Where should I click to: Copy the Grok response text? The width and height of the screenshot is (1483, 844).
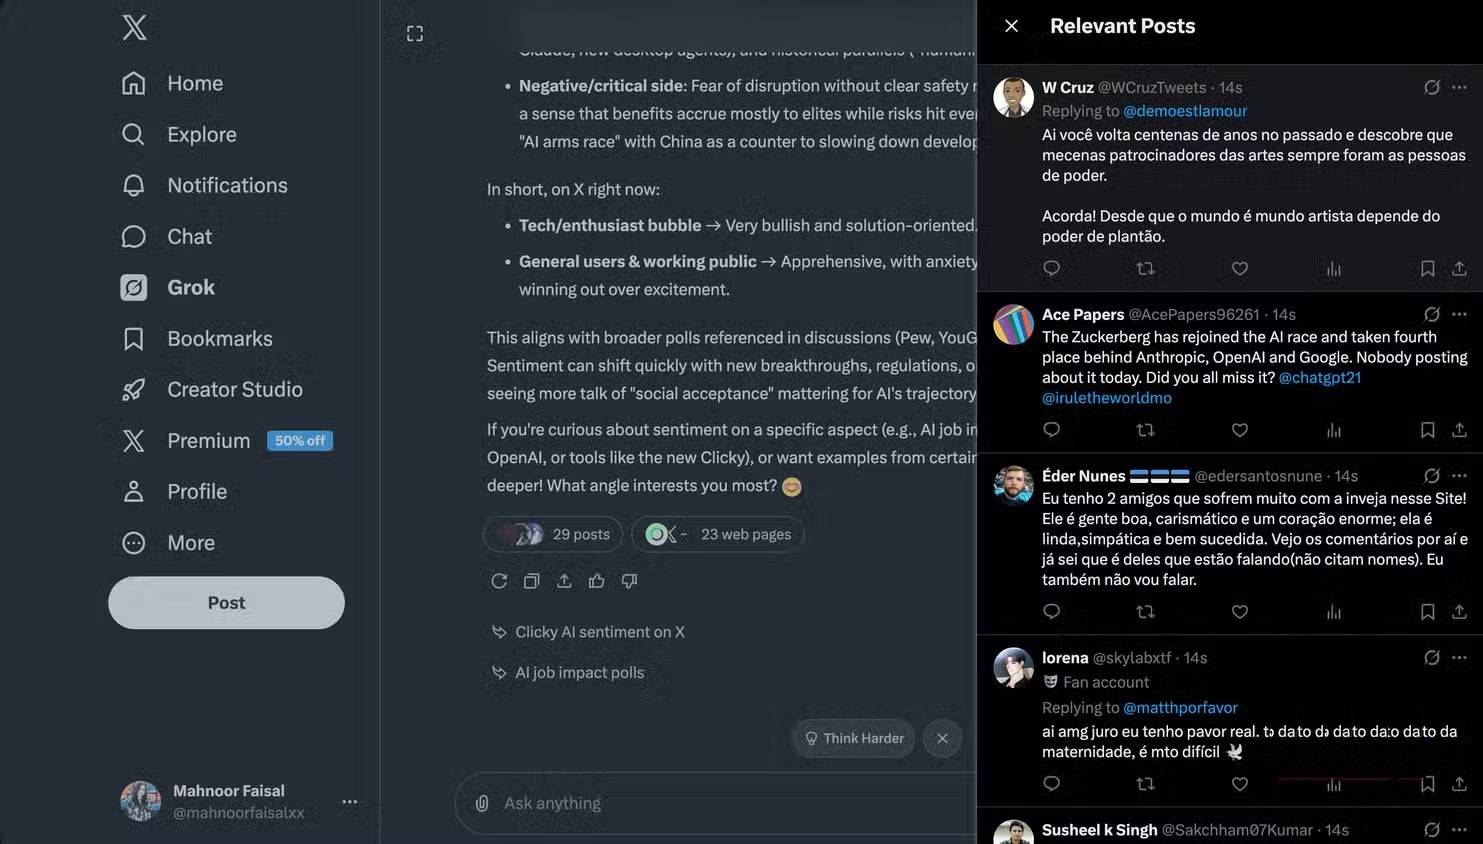point(532,581)
